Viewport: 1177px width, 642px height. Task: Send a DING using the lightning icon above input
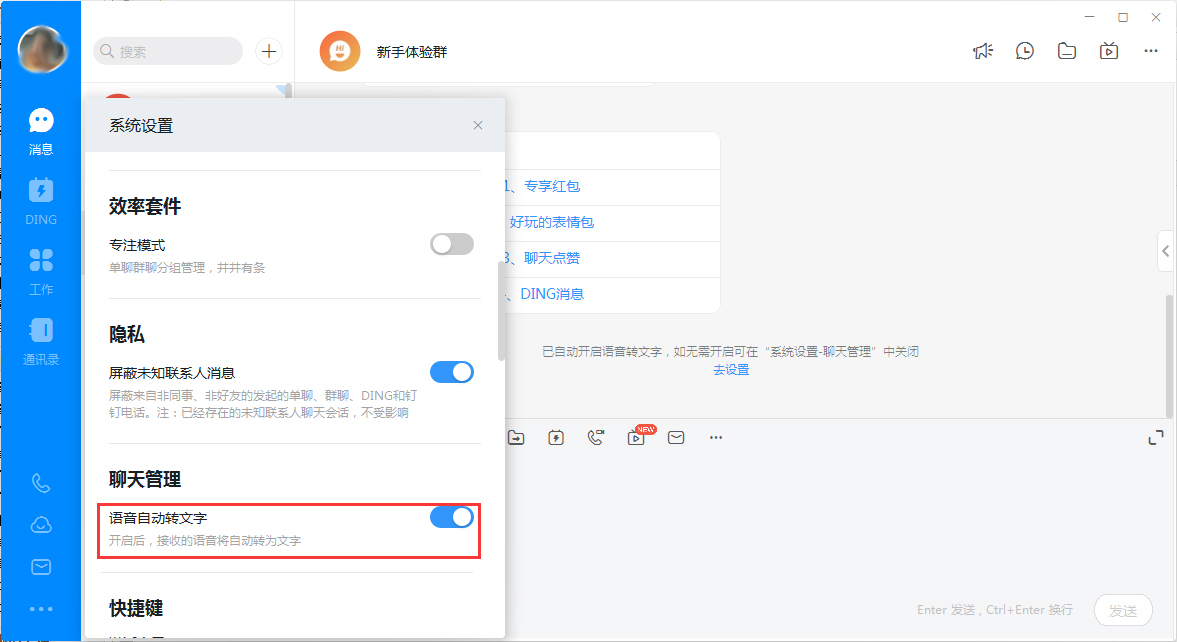coord(556,437)
